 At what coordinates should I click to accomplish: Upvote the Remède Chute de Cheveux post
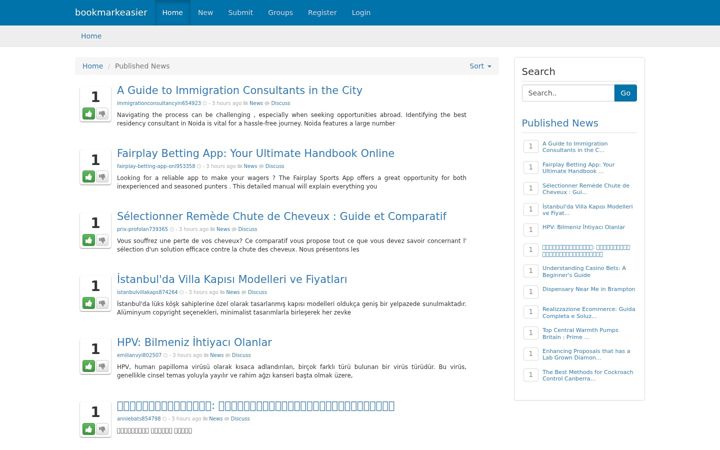pyautogui.click(x=89, y=240)
